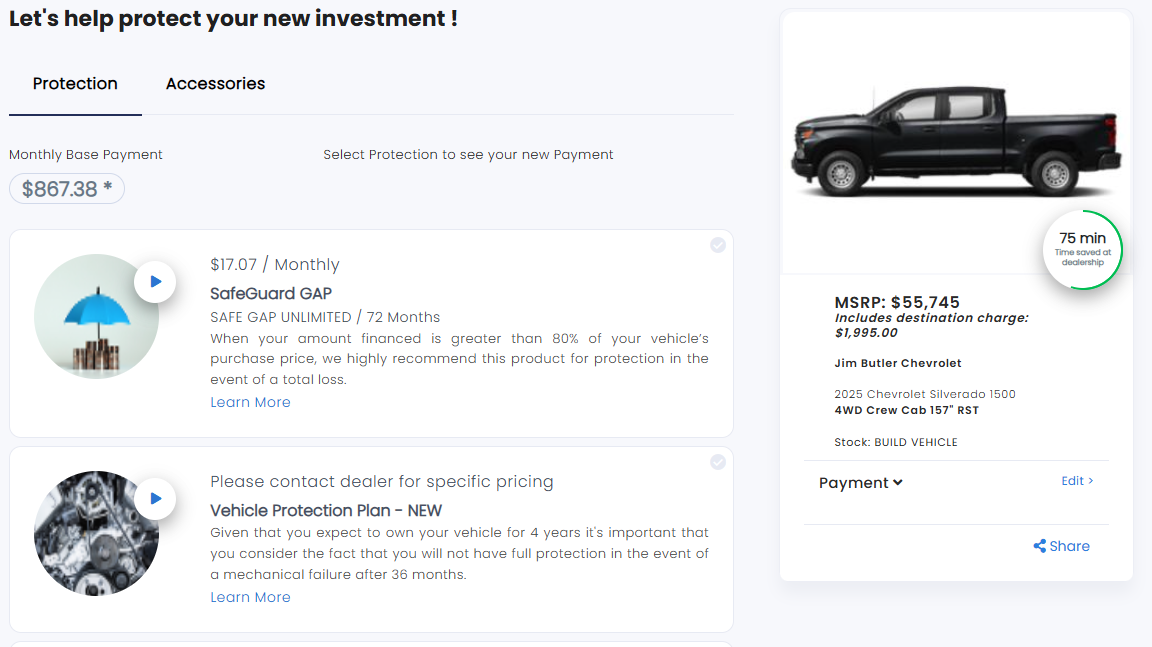This screenshot has width=1152, height=647.
Task: Play the SafeGuard GAP video
Action: click(x=155, y=282)
